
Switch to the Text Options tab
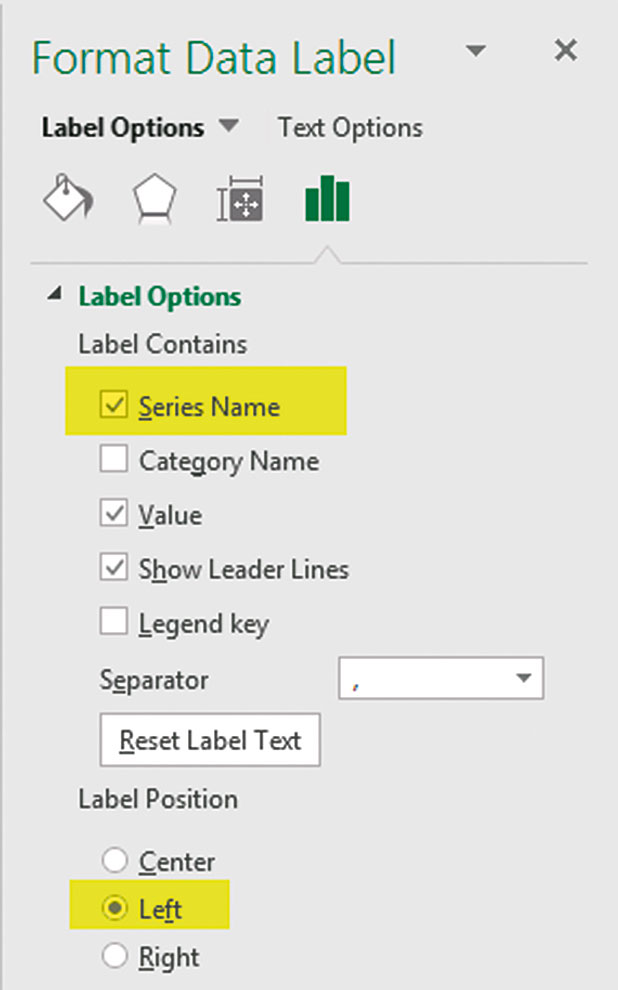coord(350,128)
